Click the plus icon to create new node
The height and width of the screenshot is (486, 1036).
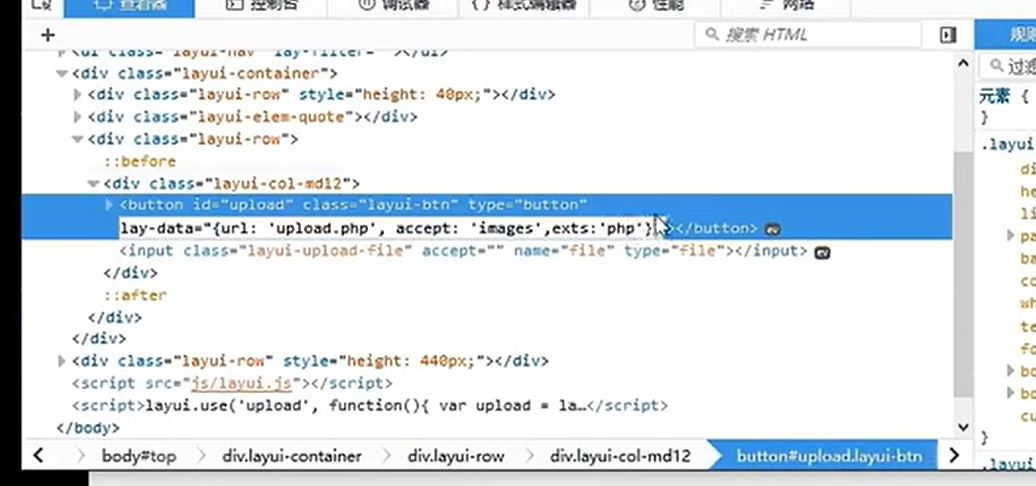pos(48,35)
